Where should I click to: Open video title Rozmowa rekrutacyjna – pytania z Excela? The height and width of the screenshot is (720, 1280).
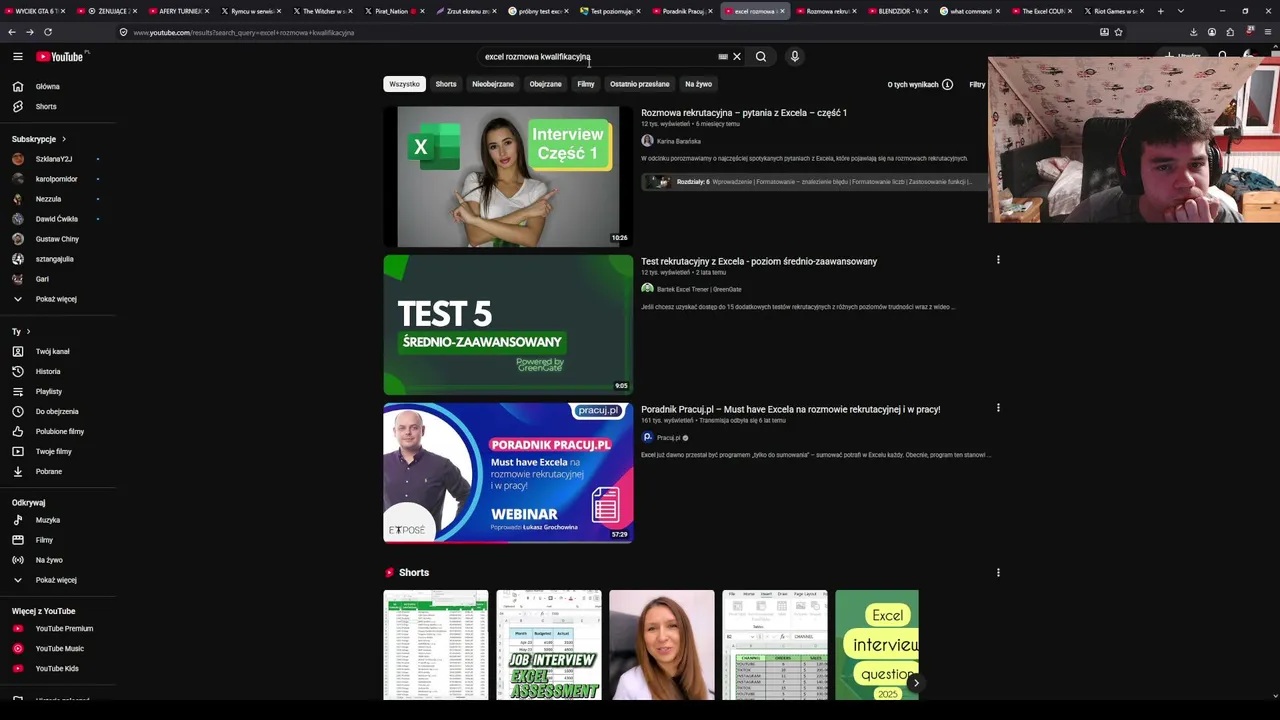click(x=744, y=113)
